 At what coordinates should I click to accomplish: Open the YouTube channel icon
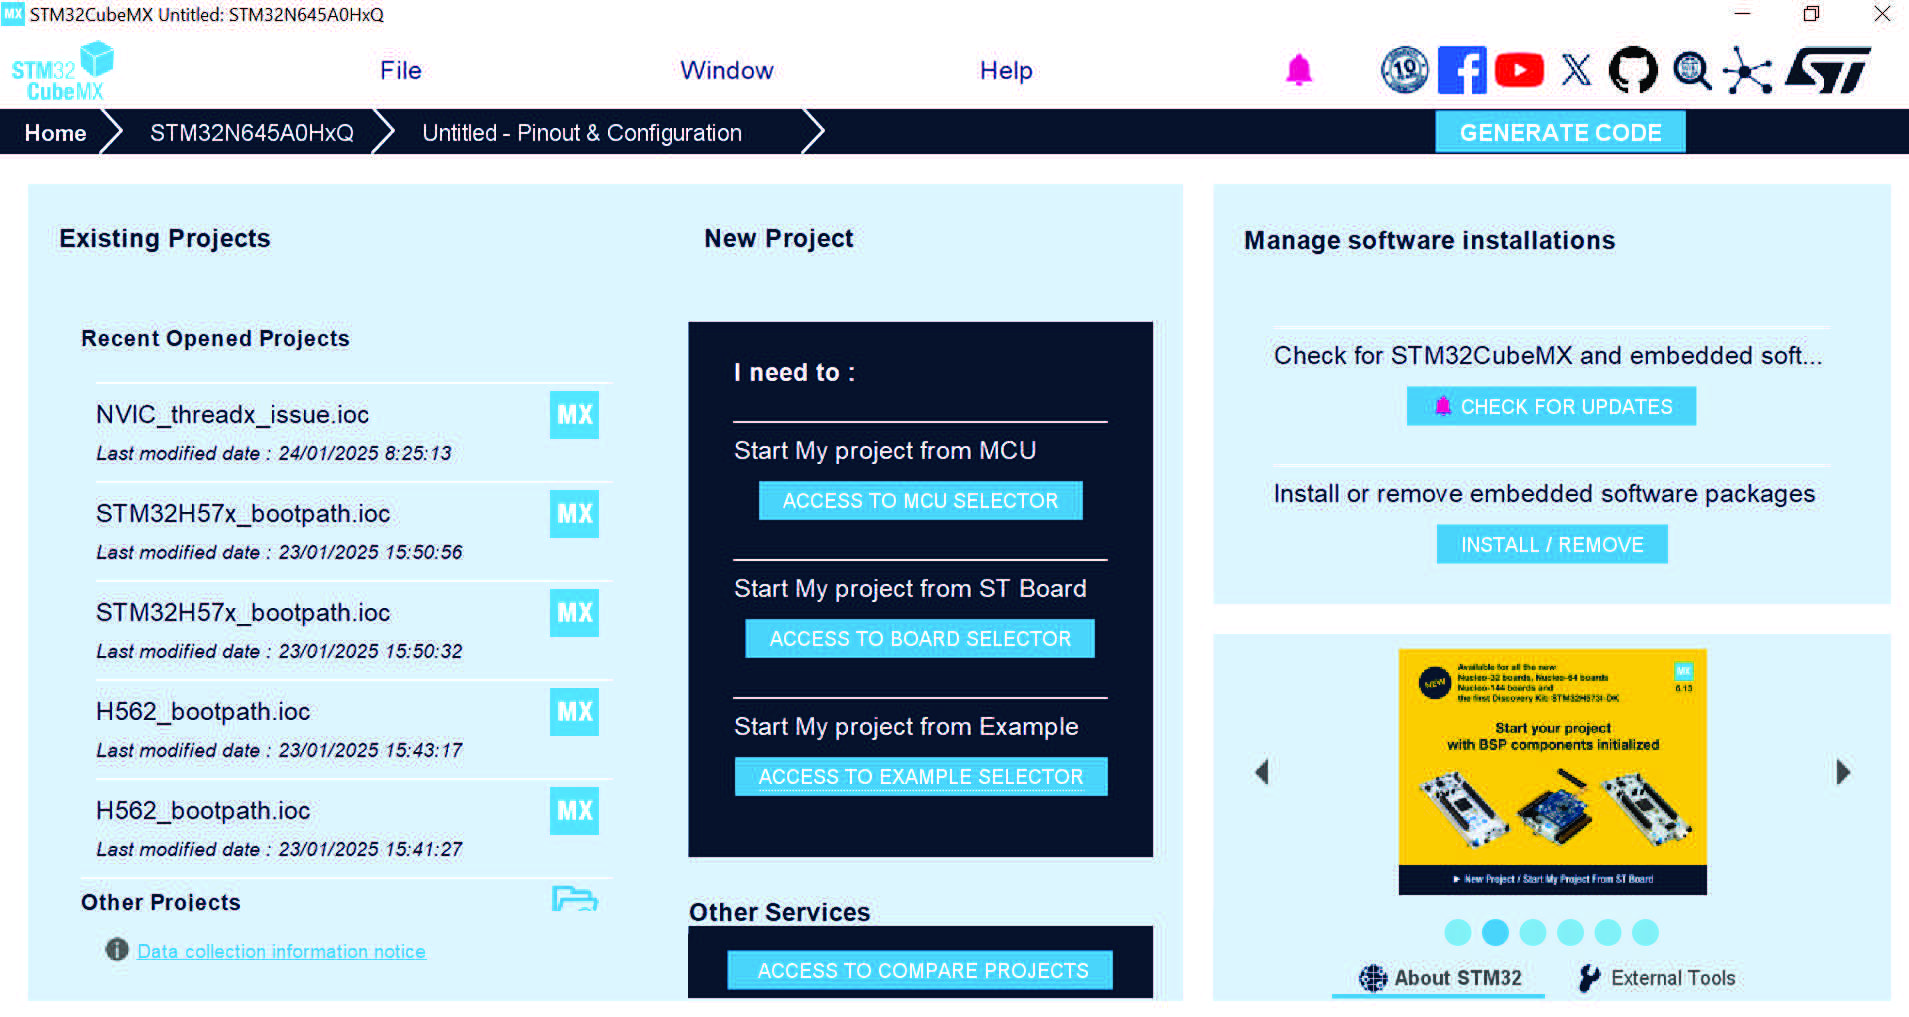point(1519,70)
